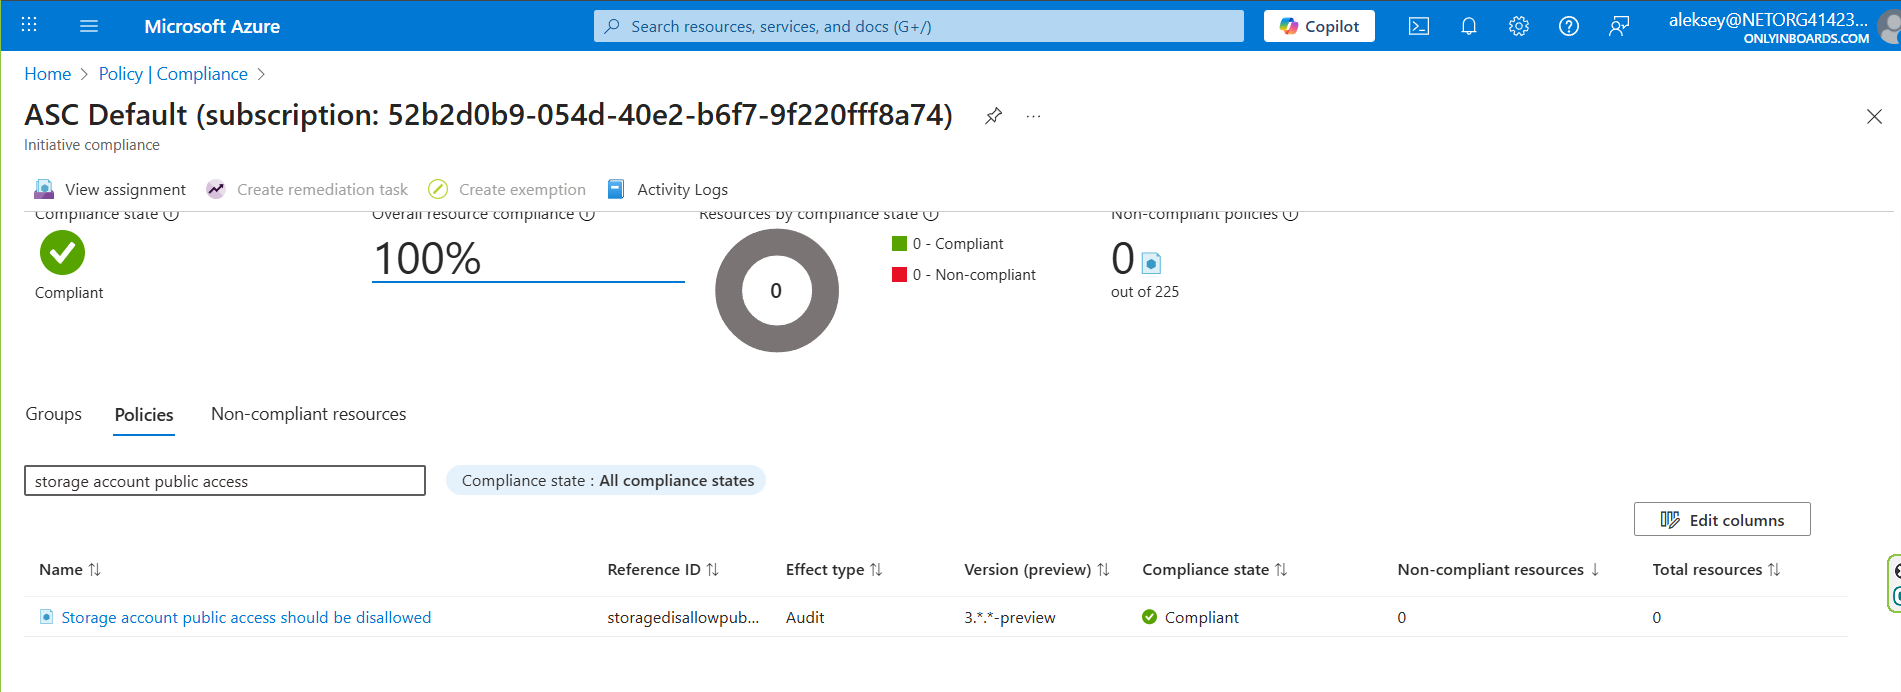
Task: Switch to Non-compliant resources tab
Action: pos(308,414)
